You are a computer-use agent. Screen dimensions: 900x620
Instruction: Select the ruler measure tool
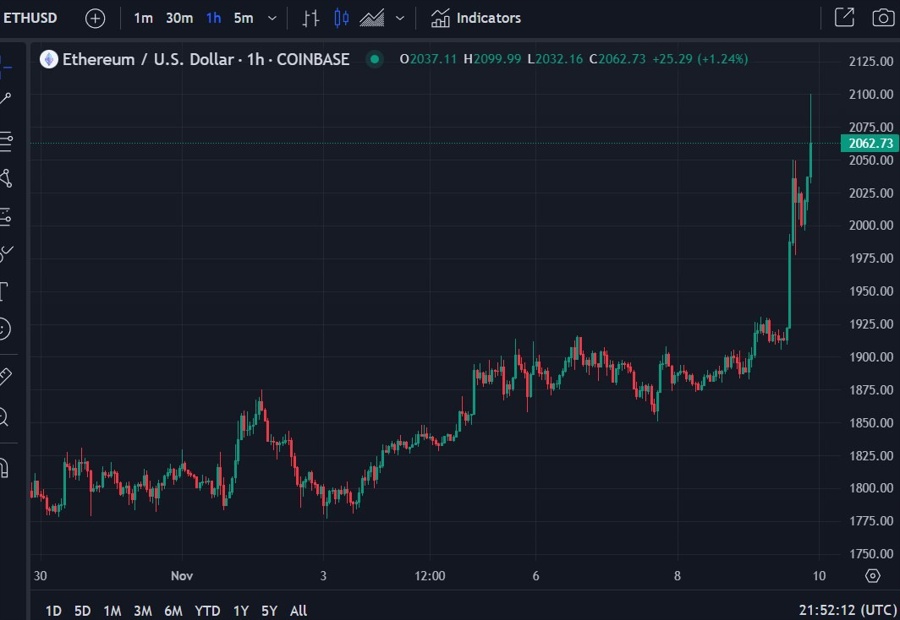click(5, 377)
